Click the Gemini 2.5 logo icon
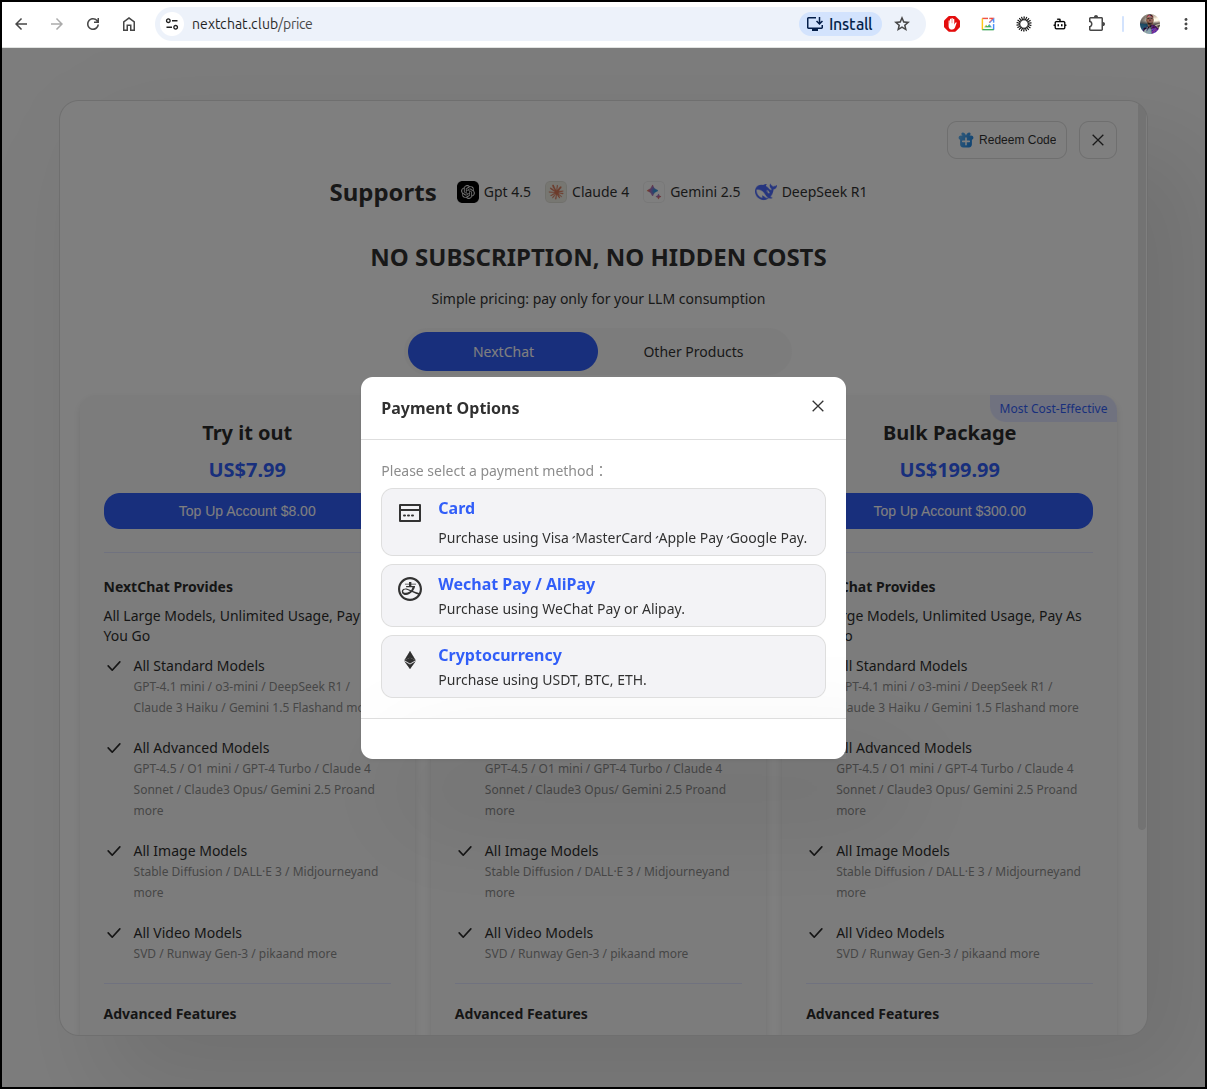1207x1089 pixels. [654, 192]
